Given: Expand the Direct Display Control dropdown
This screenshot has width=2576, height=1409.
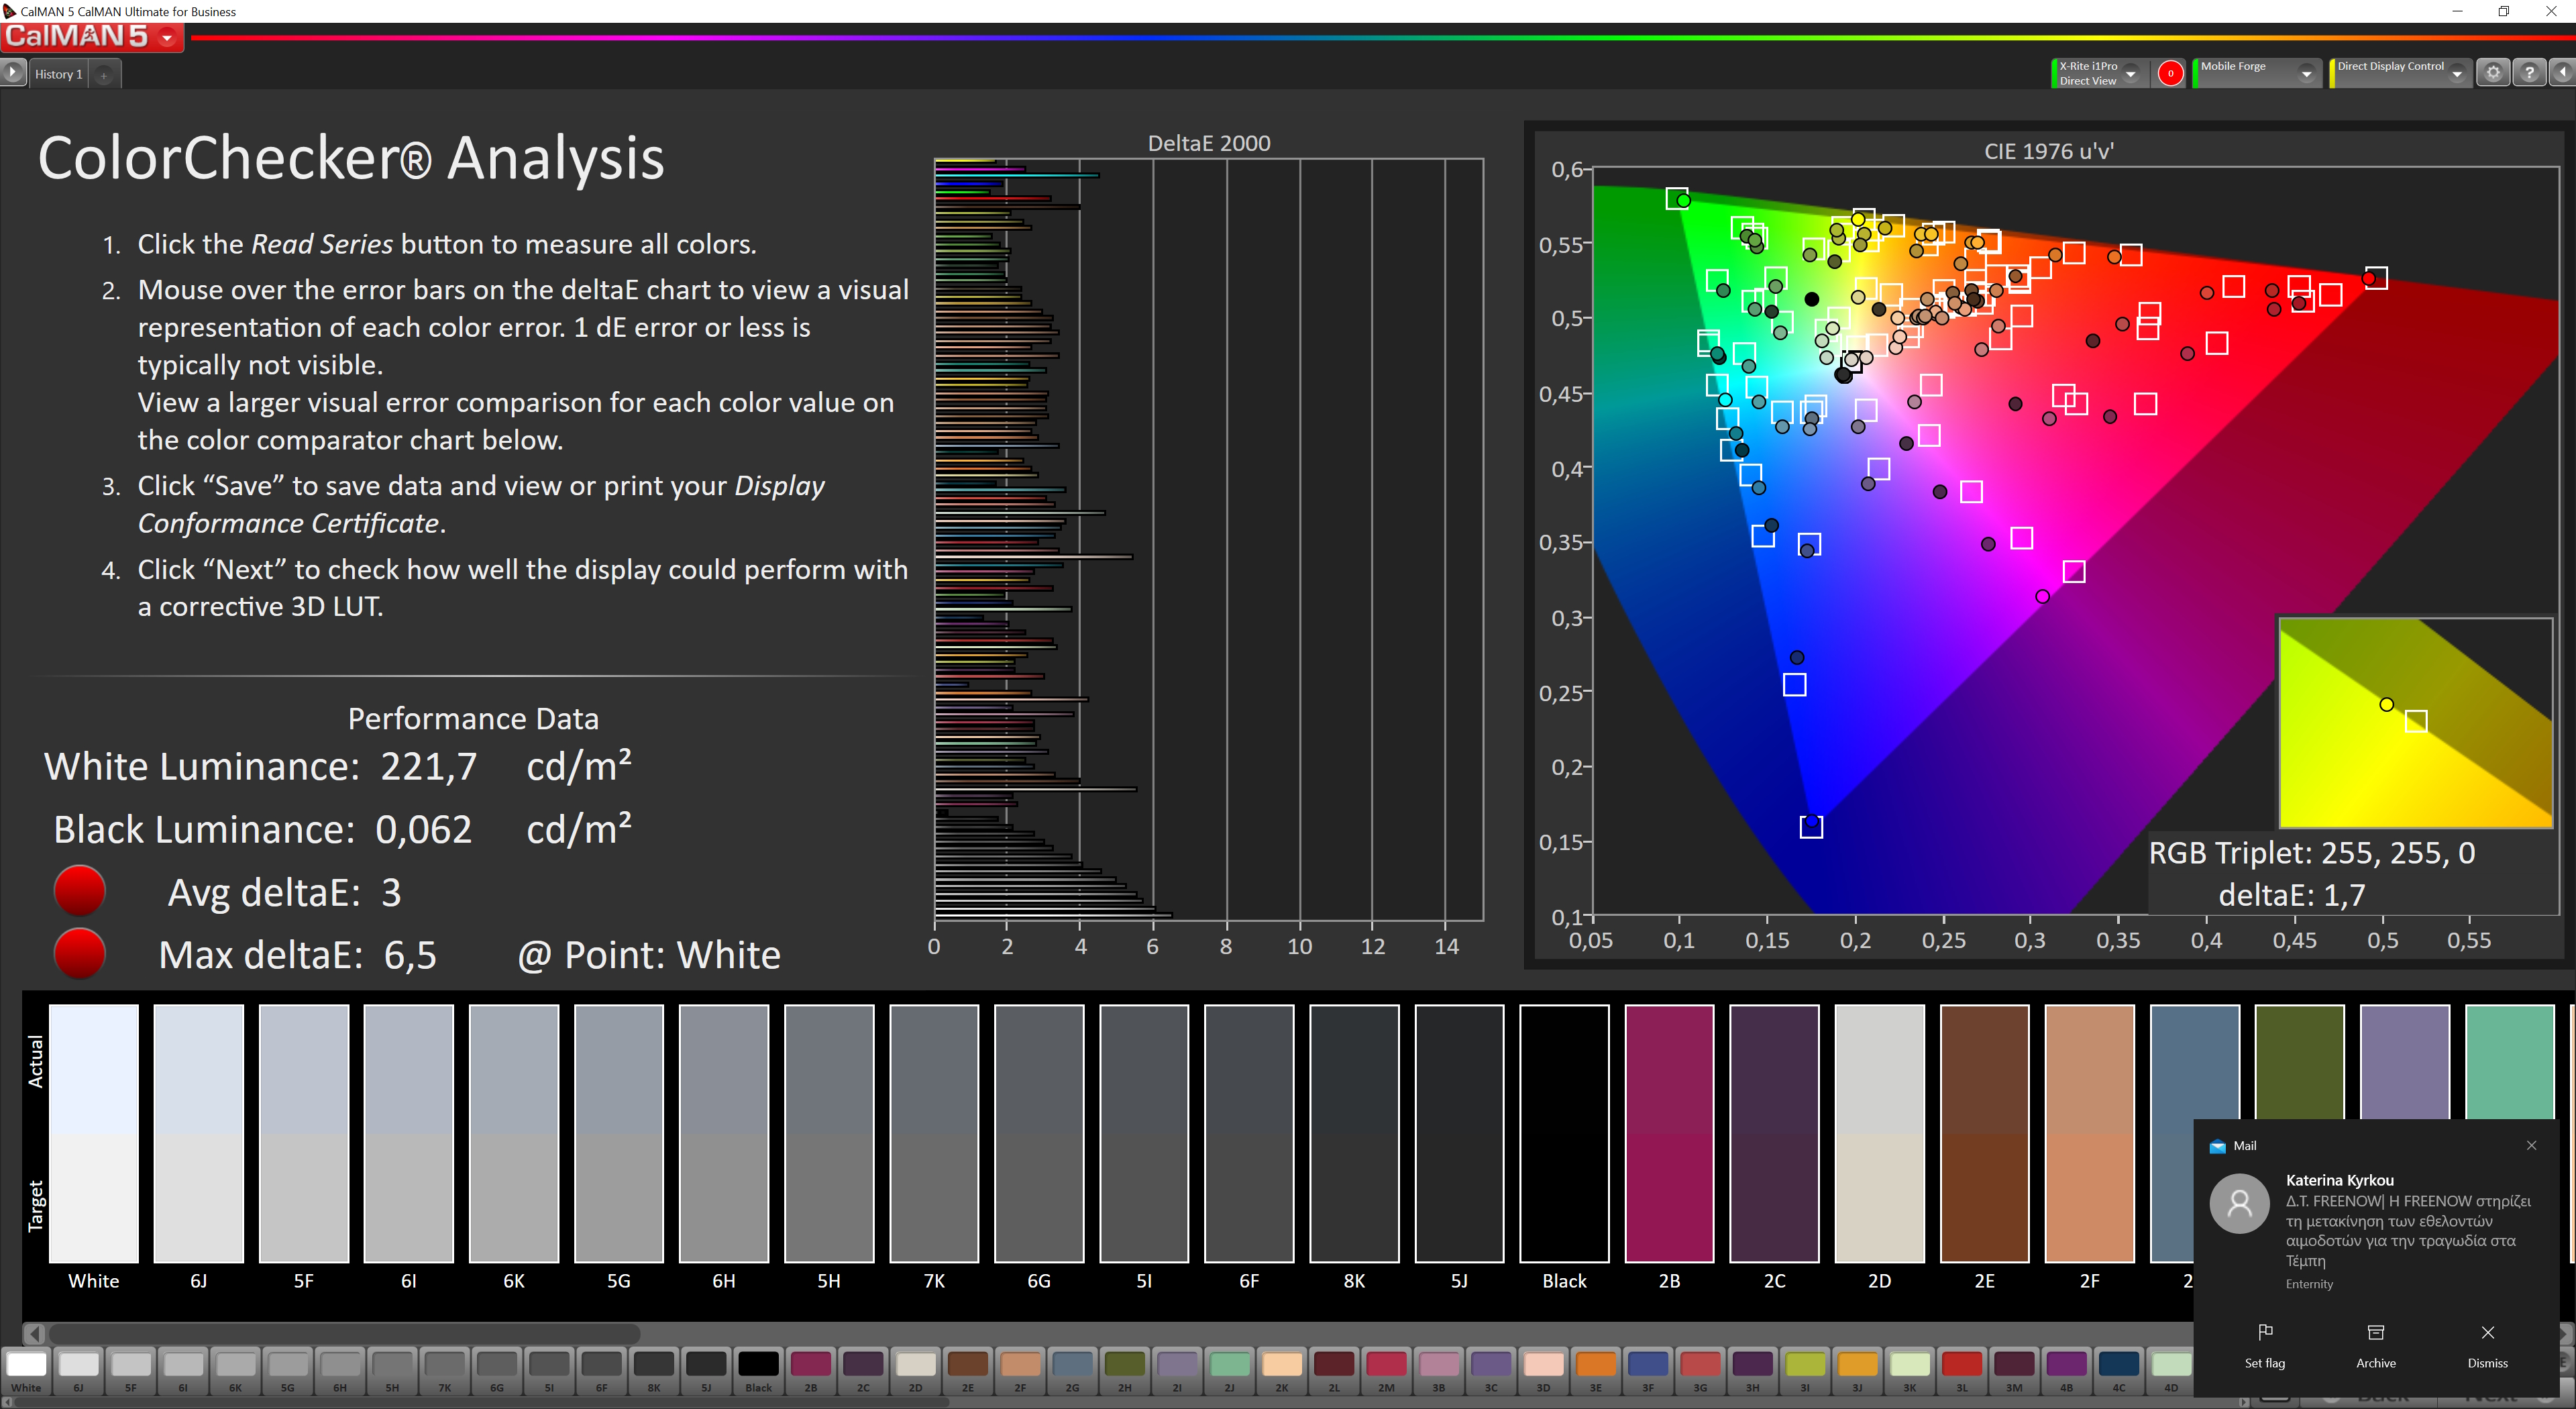Looking at the screenshot, I should [2457, 73].
